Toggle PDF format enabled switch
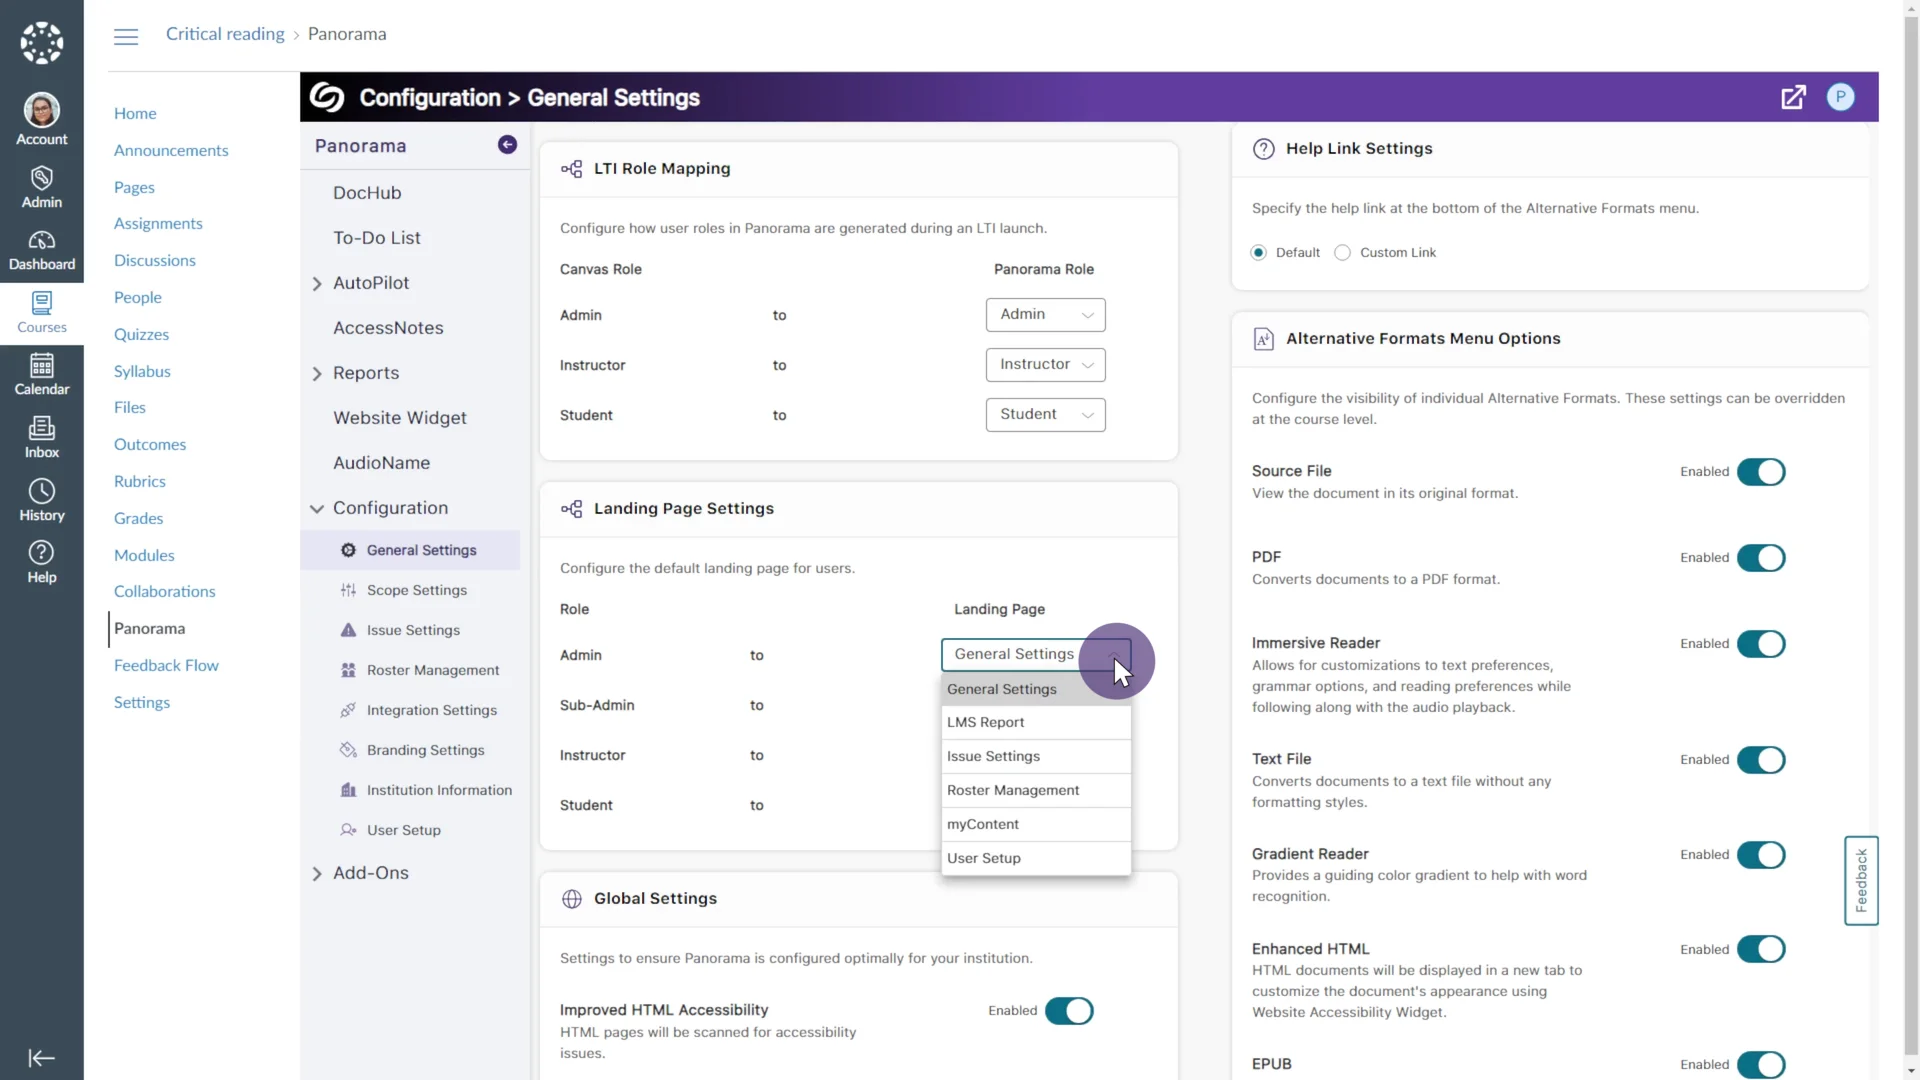The height and width of the screenshot is (1080, 1920). coord(1761,558)
